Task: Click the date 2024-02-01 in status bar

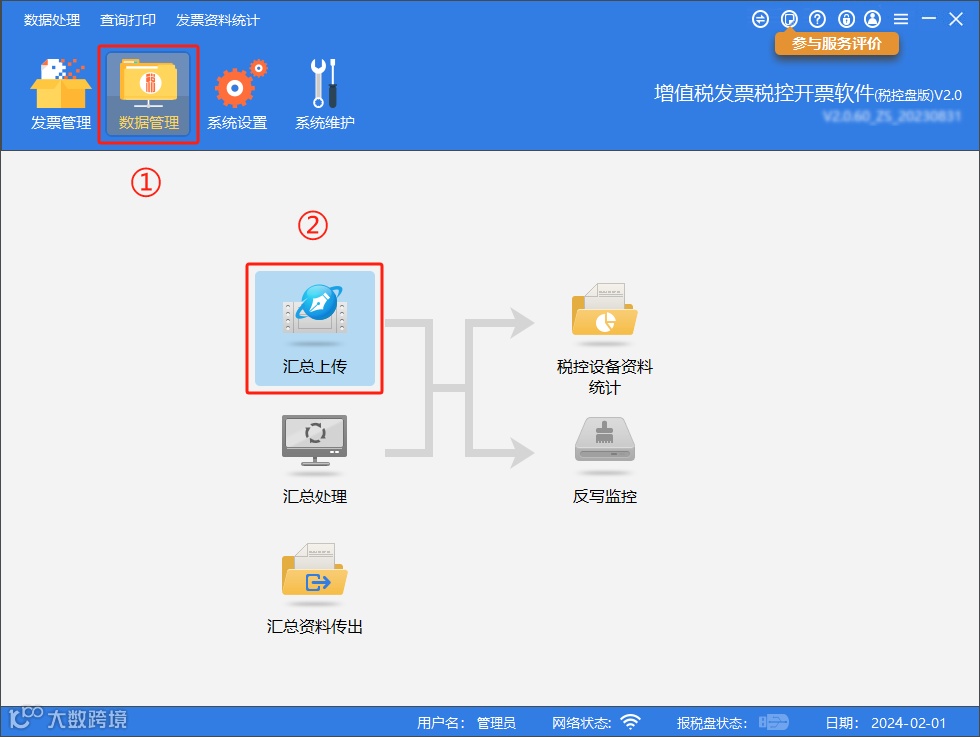Action: [x=908, y=723]
